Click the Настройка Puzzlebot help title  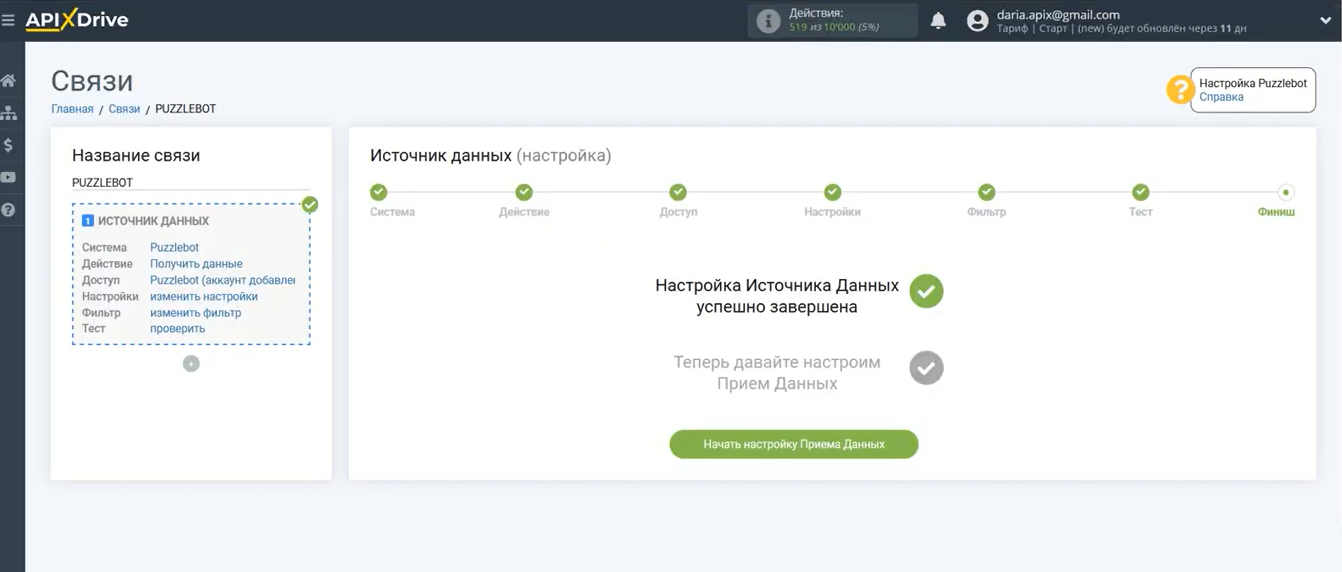[x=1253, y=83]
